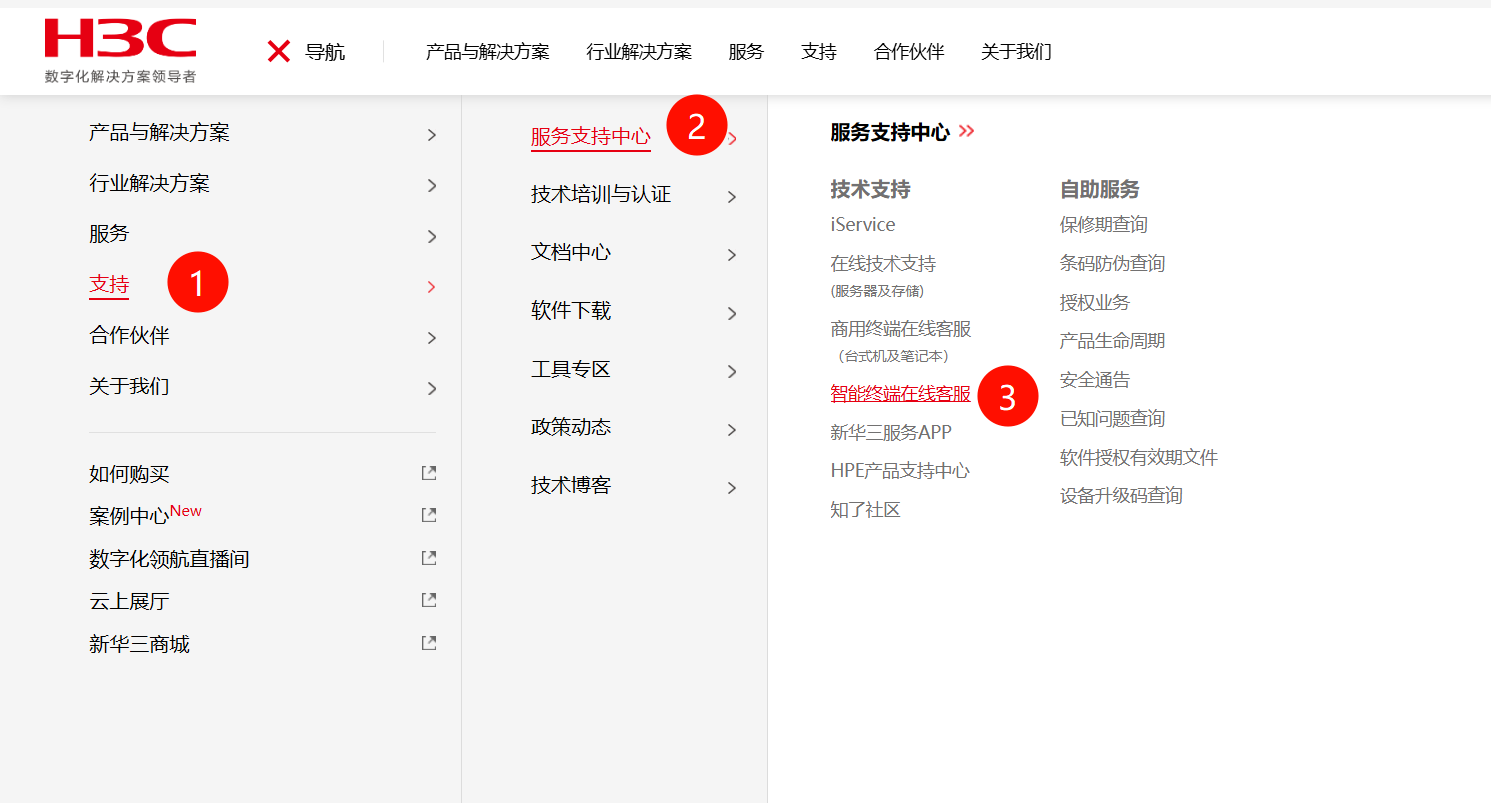Select 技术培训与认证 submenu item
Viewport: 1491px width, 803px height.
point(601,194)
